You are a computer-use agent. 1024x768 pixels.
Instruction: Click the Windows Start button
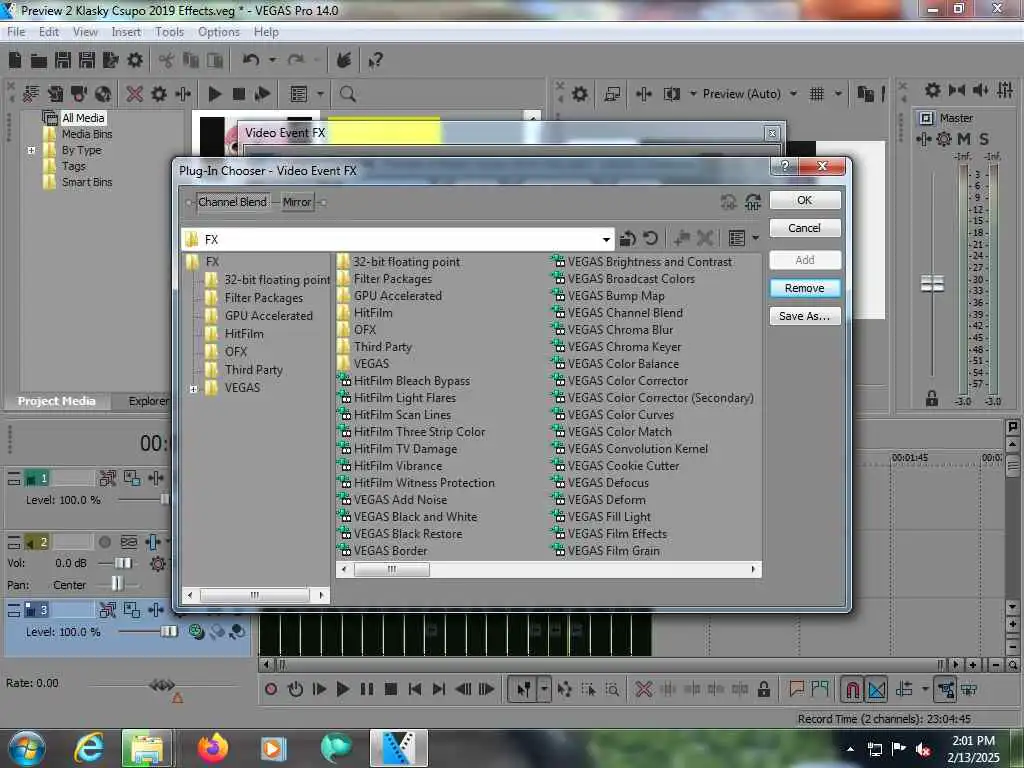26,748
